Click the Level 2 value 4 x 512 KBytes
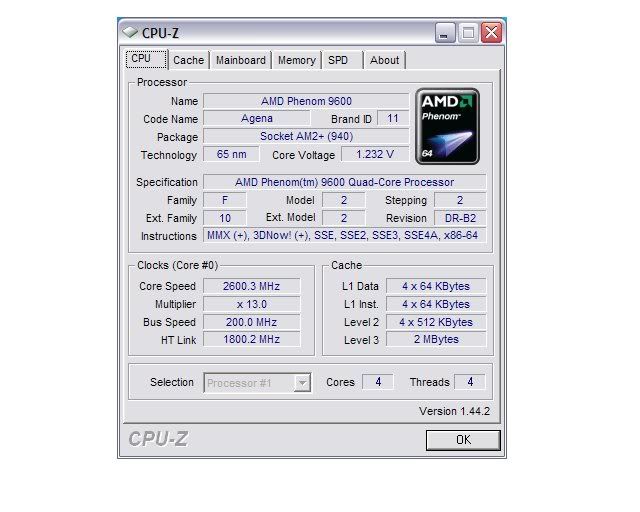640x512 pixels. [436, 322]
